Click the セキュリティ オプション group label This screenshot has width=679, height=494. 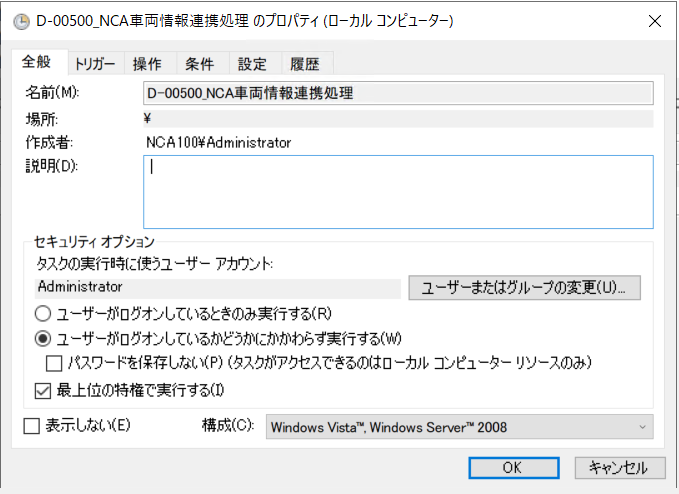[x=94, y=242]
